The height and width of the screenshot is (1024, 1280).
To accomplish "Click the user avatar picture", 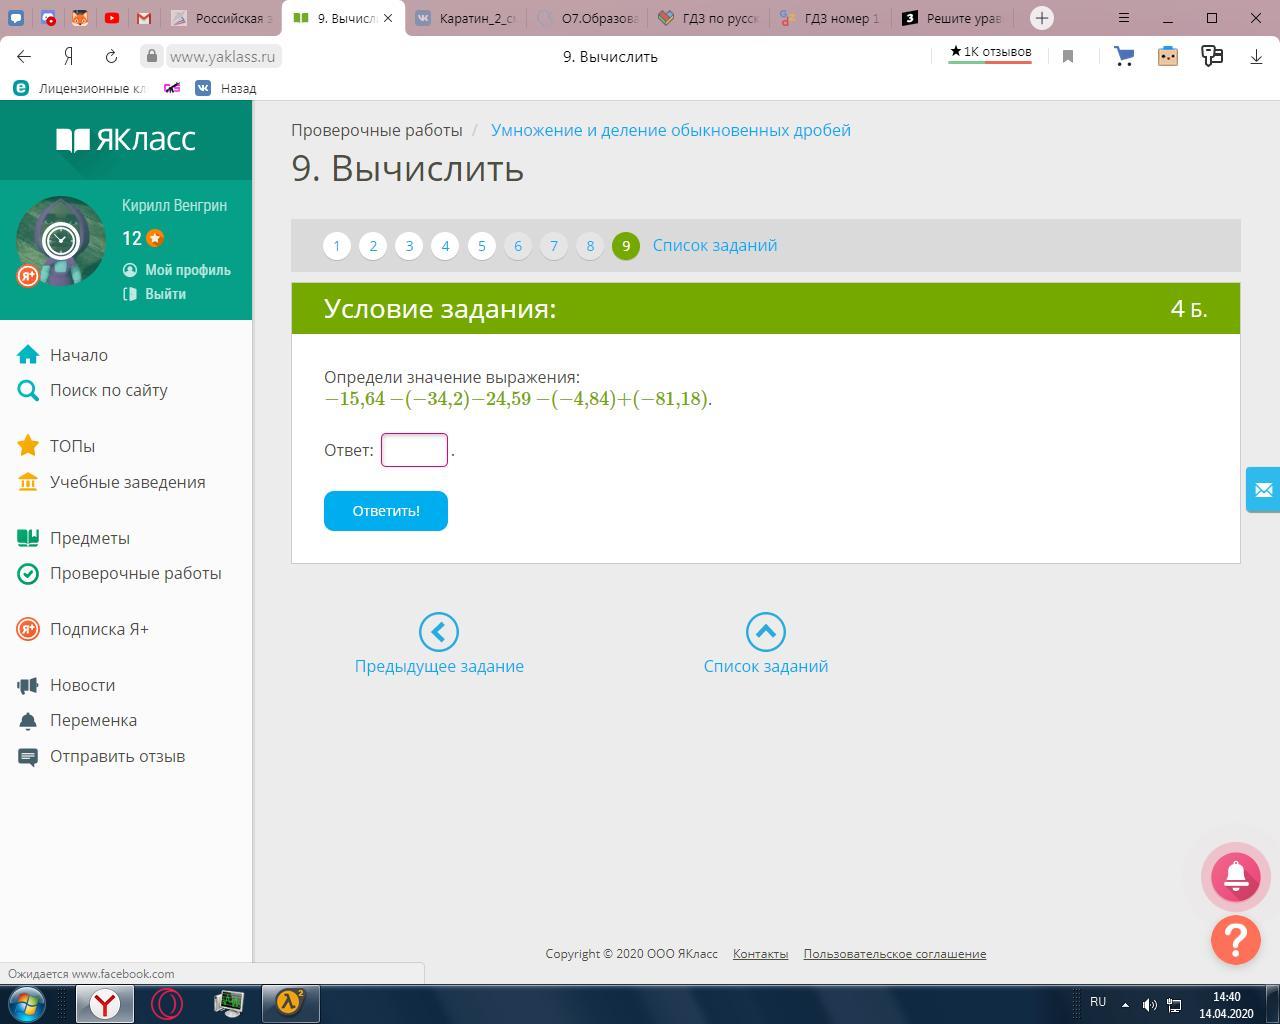I will pyautogui.click(x=61, y=241).
